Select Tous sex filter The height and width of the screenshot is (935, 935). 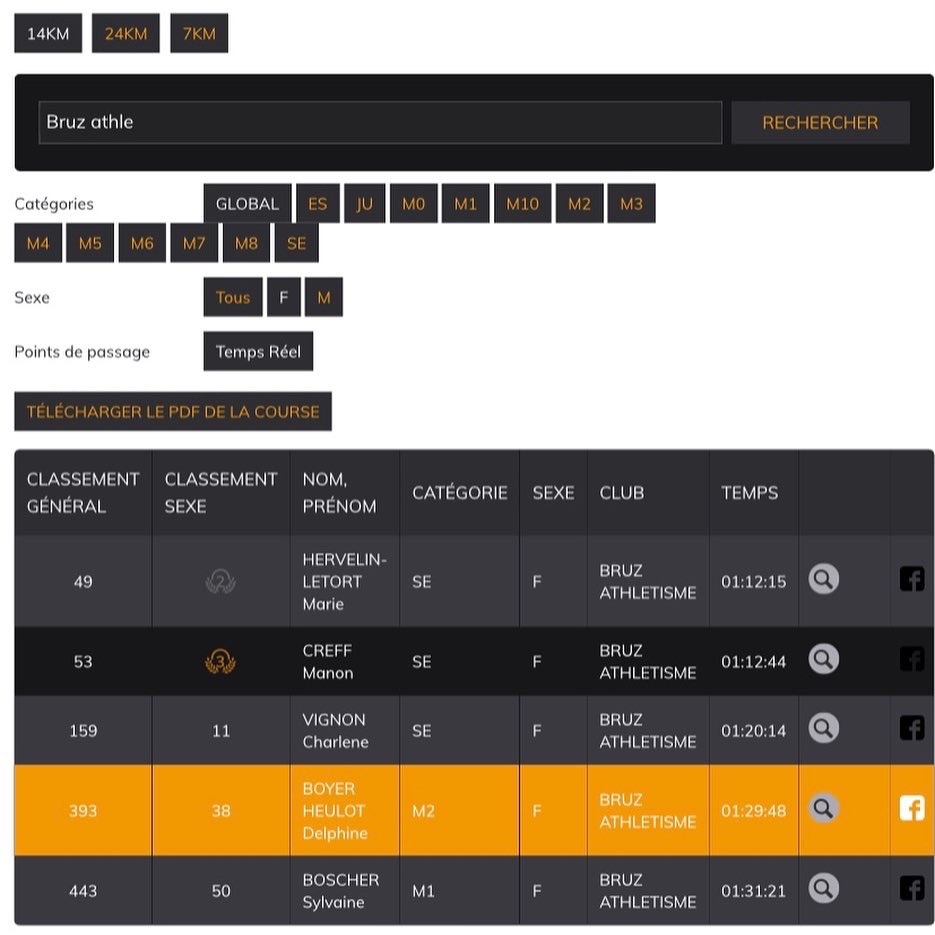[233, 297]
